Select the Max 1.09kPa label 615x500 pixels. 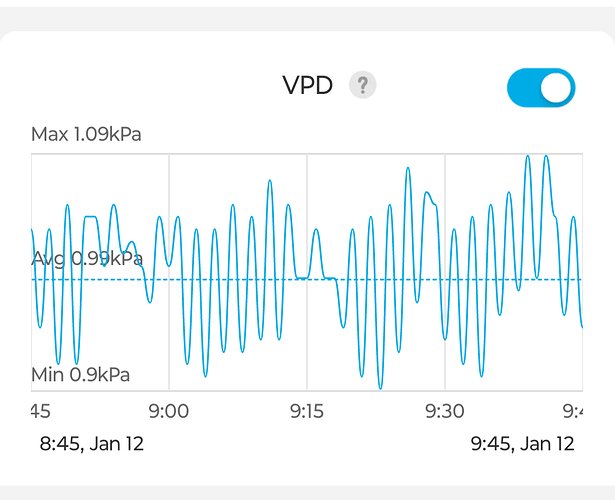coord(87,134)
